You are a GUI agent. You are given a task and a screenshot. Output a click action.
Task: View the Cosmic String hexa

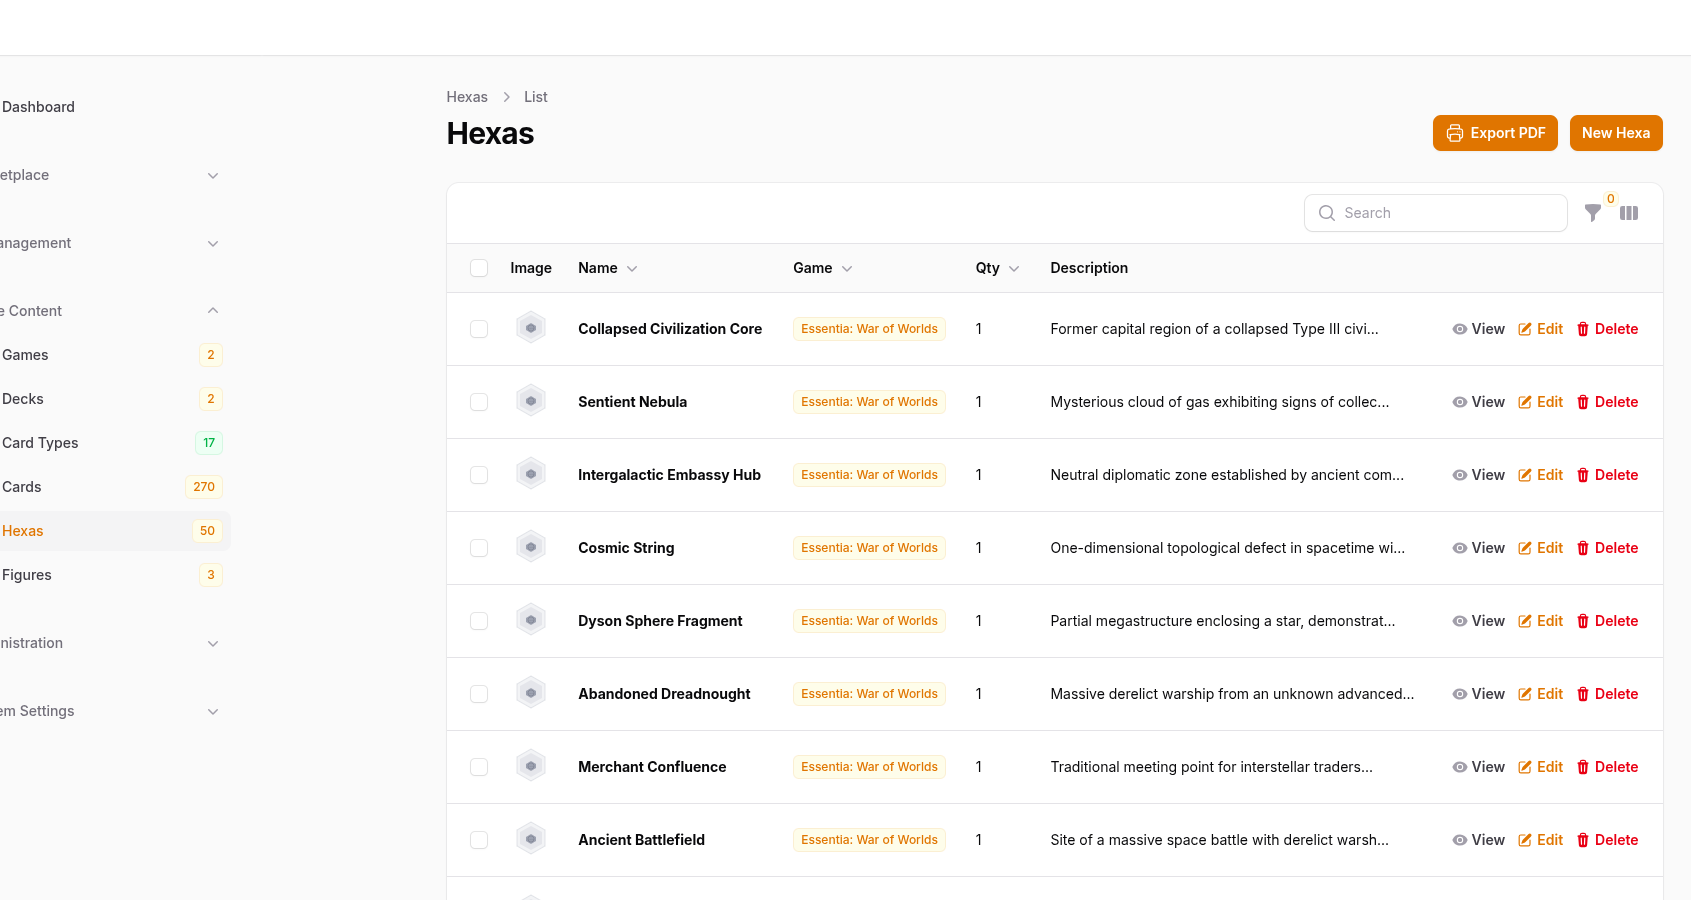coord(1478,548)
